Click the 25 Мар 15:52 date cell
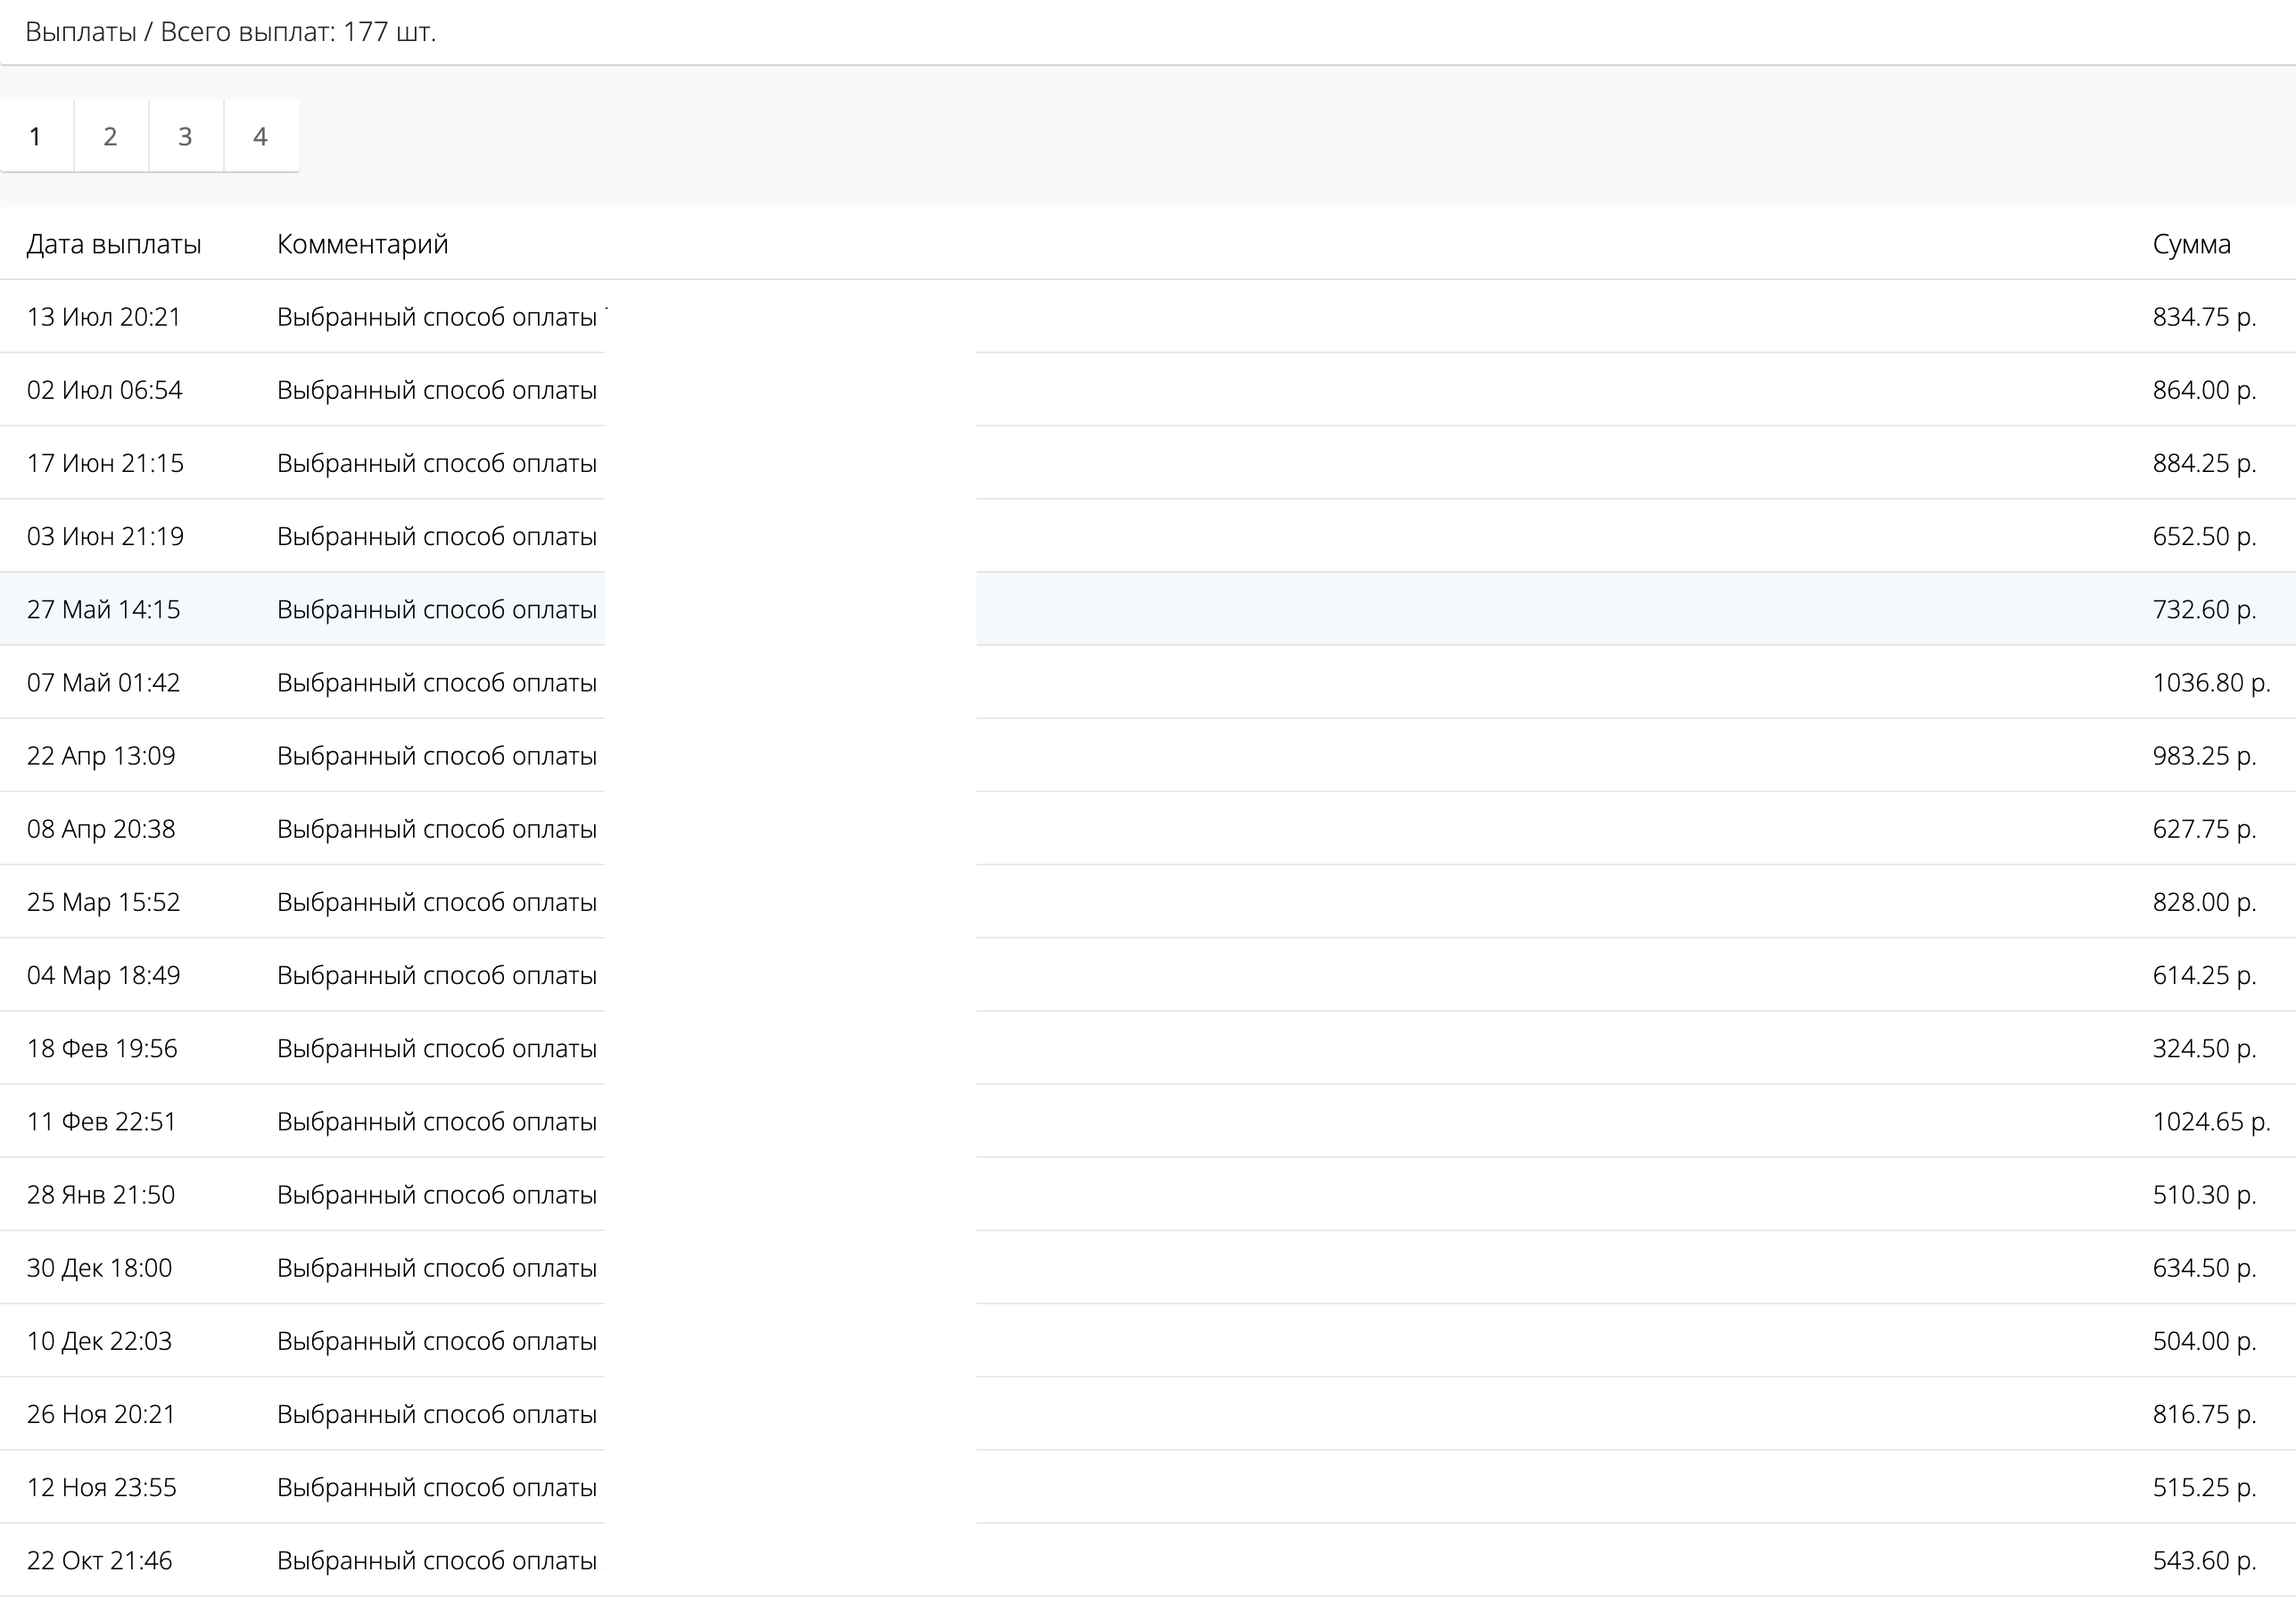2296x1597 pixels. (x=103, y=902)
